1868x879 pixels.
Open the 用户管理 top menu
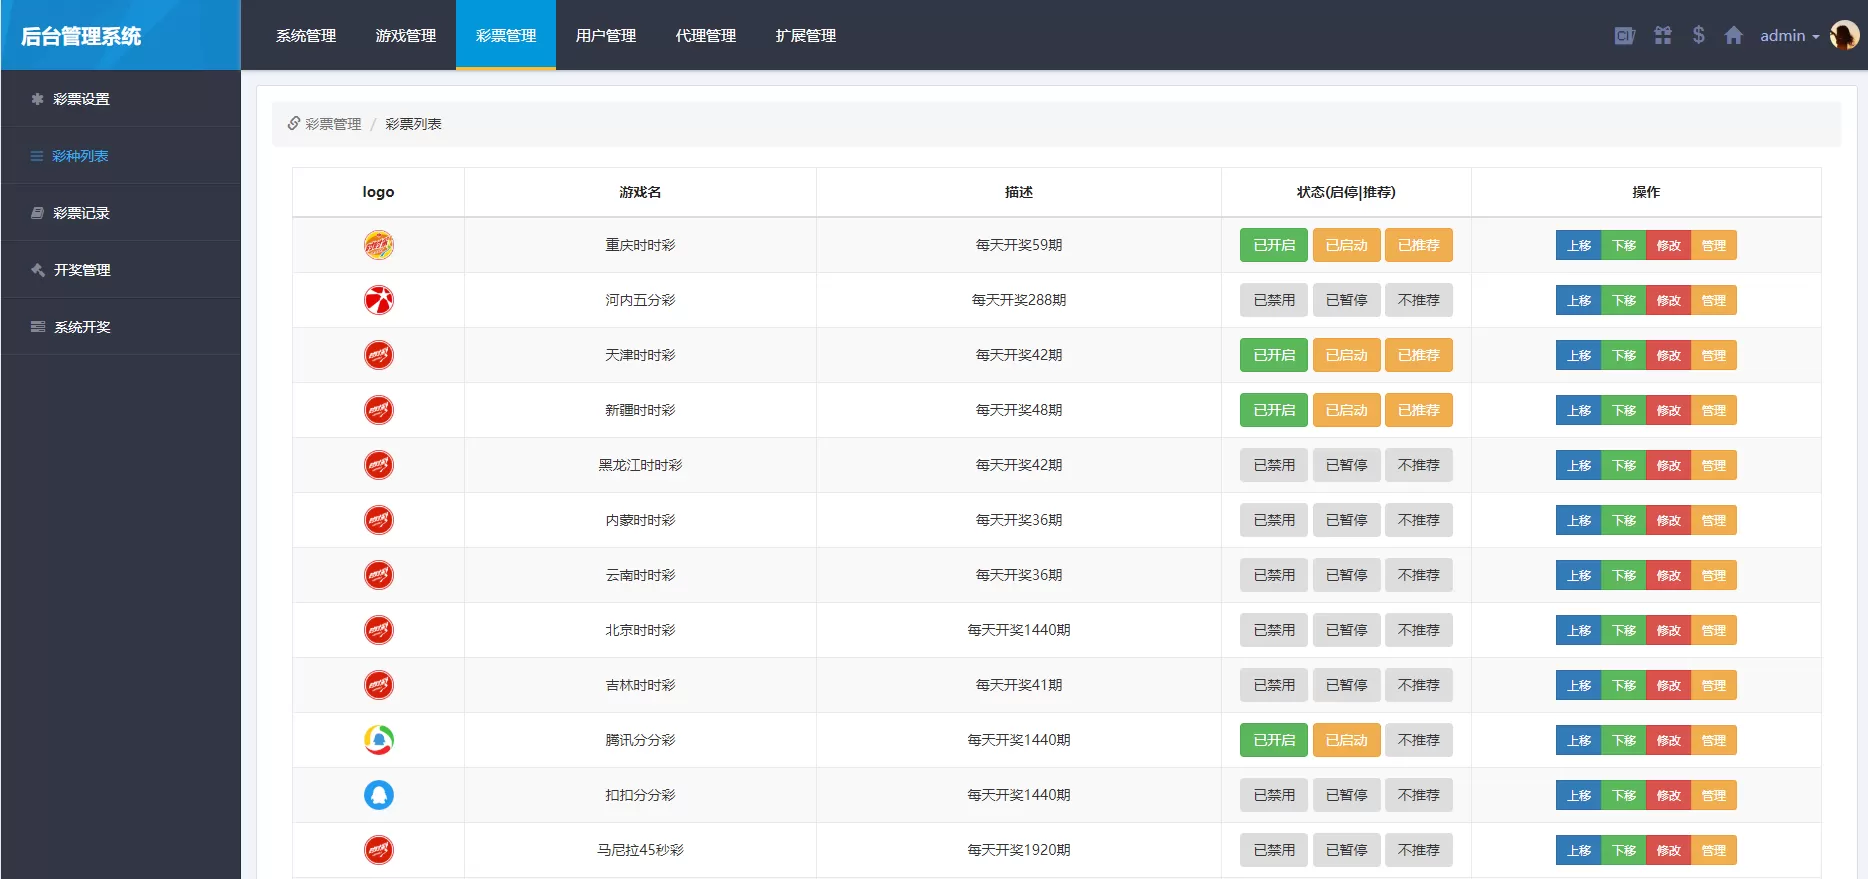click(606, 36)
